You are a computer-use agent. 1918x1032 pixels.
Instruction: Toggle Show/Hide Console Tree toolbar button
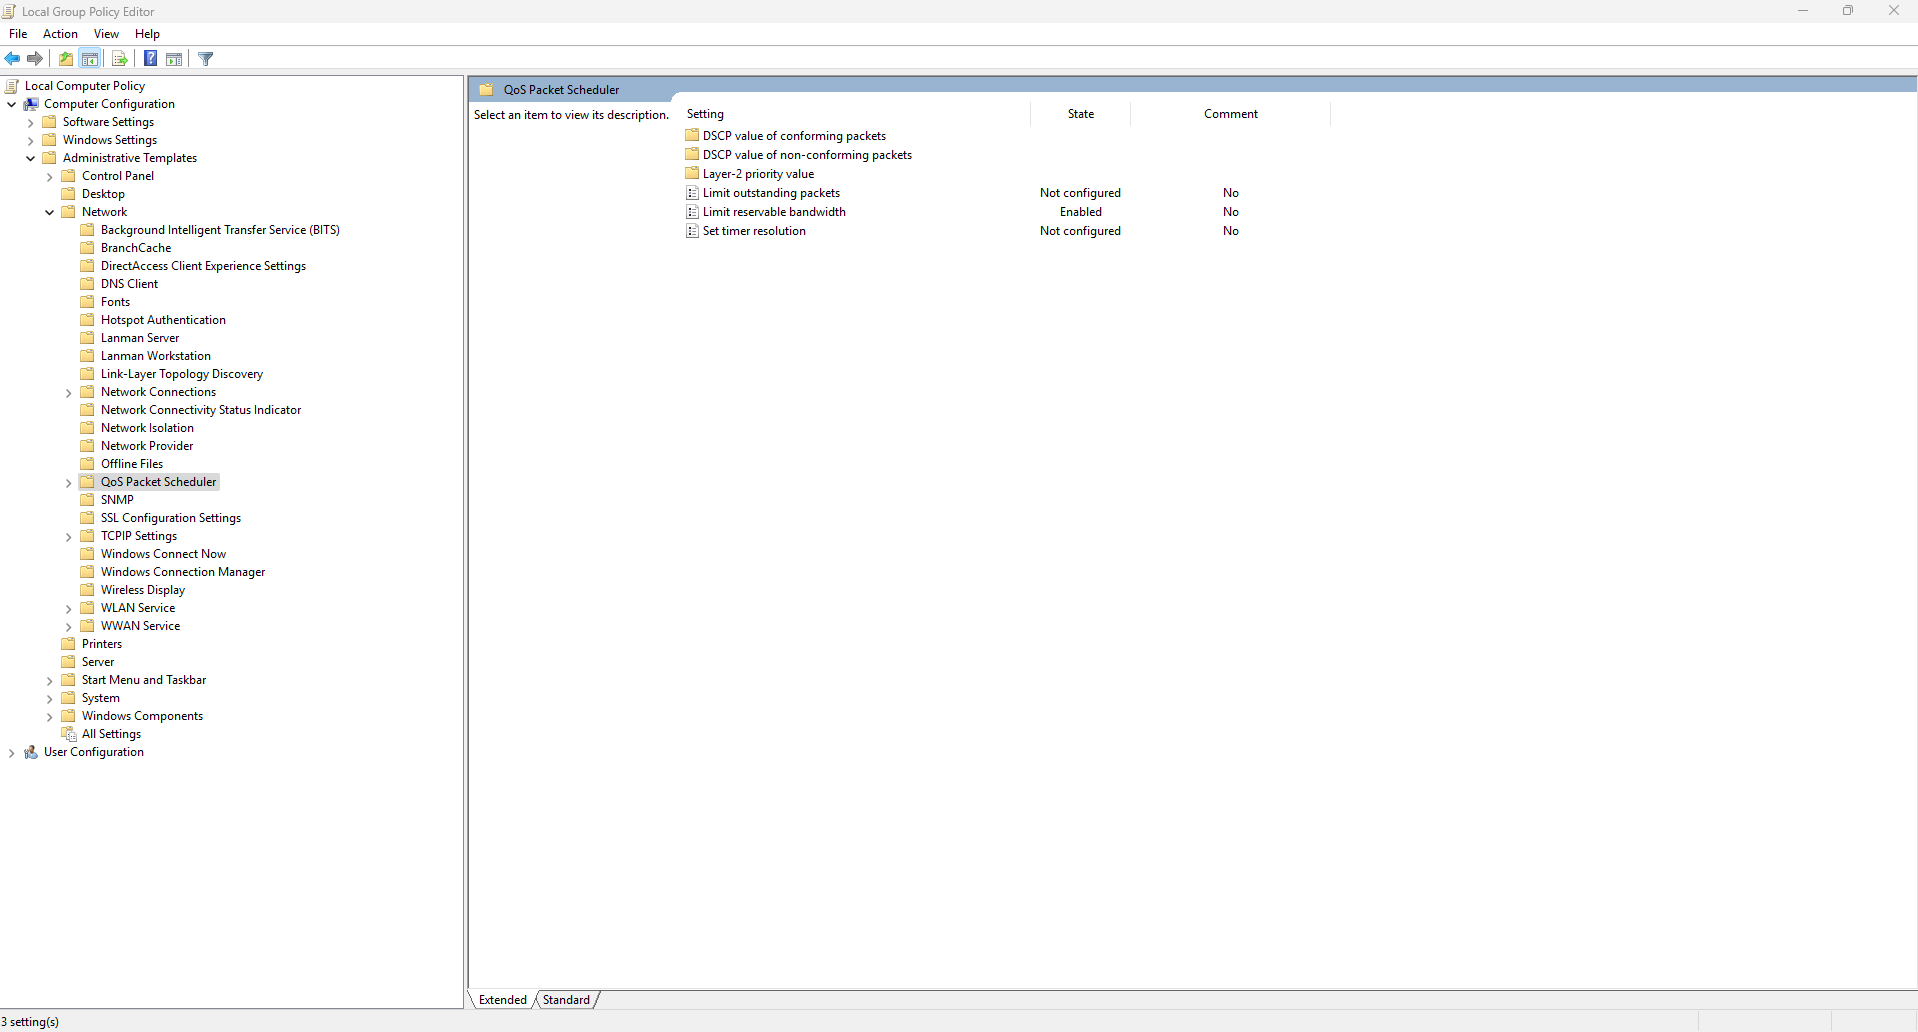90,59
